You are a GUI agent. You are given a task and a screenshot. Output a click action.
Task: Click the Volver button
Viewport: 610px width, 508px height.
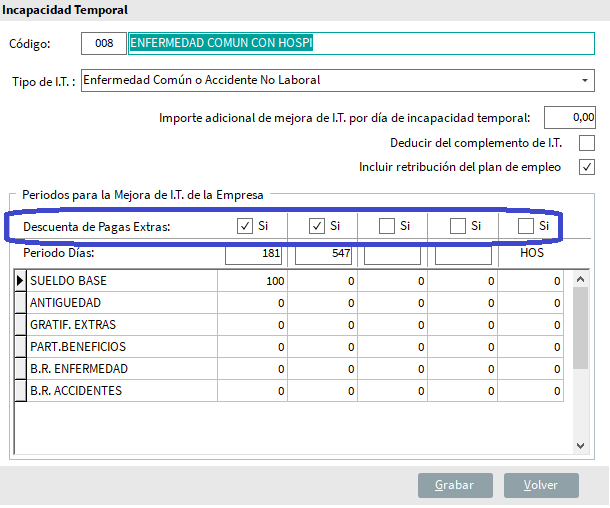point(540,485)
